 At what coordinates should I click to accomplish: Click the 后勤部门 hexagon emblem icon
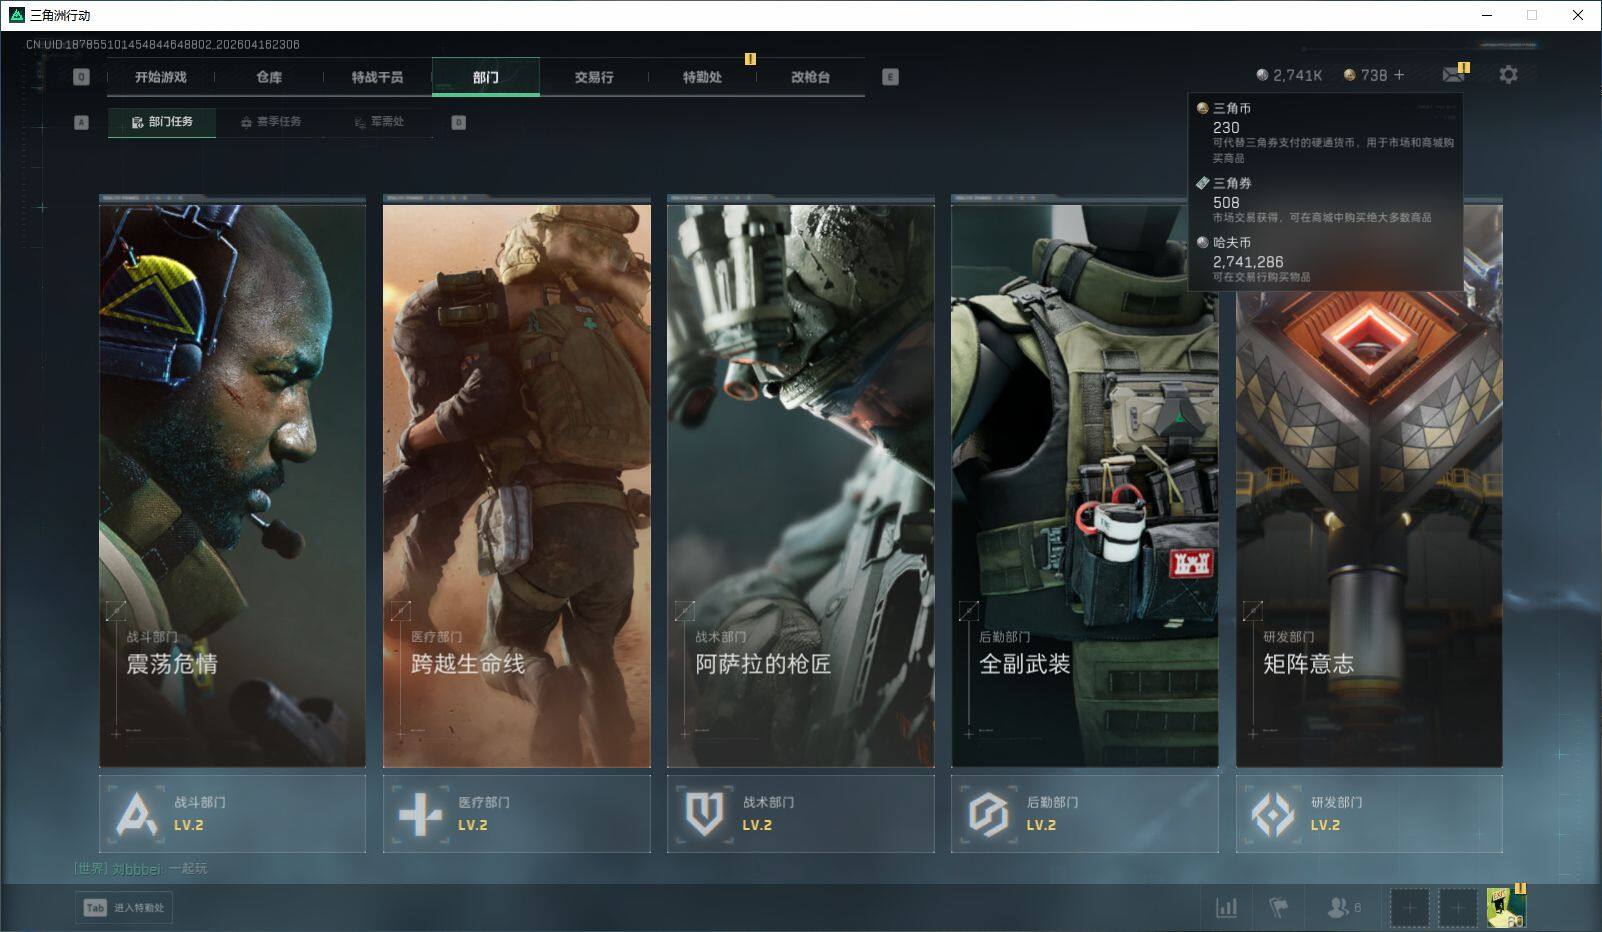point(988,814)
